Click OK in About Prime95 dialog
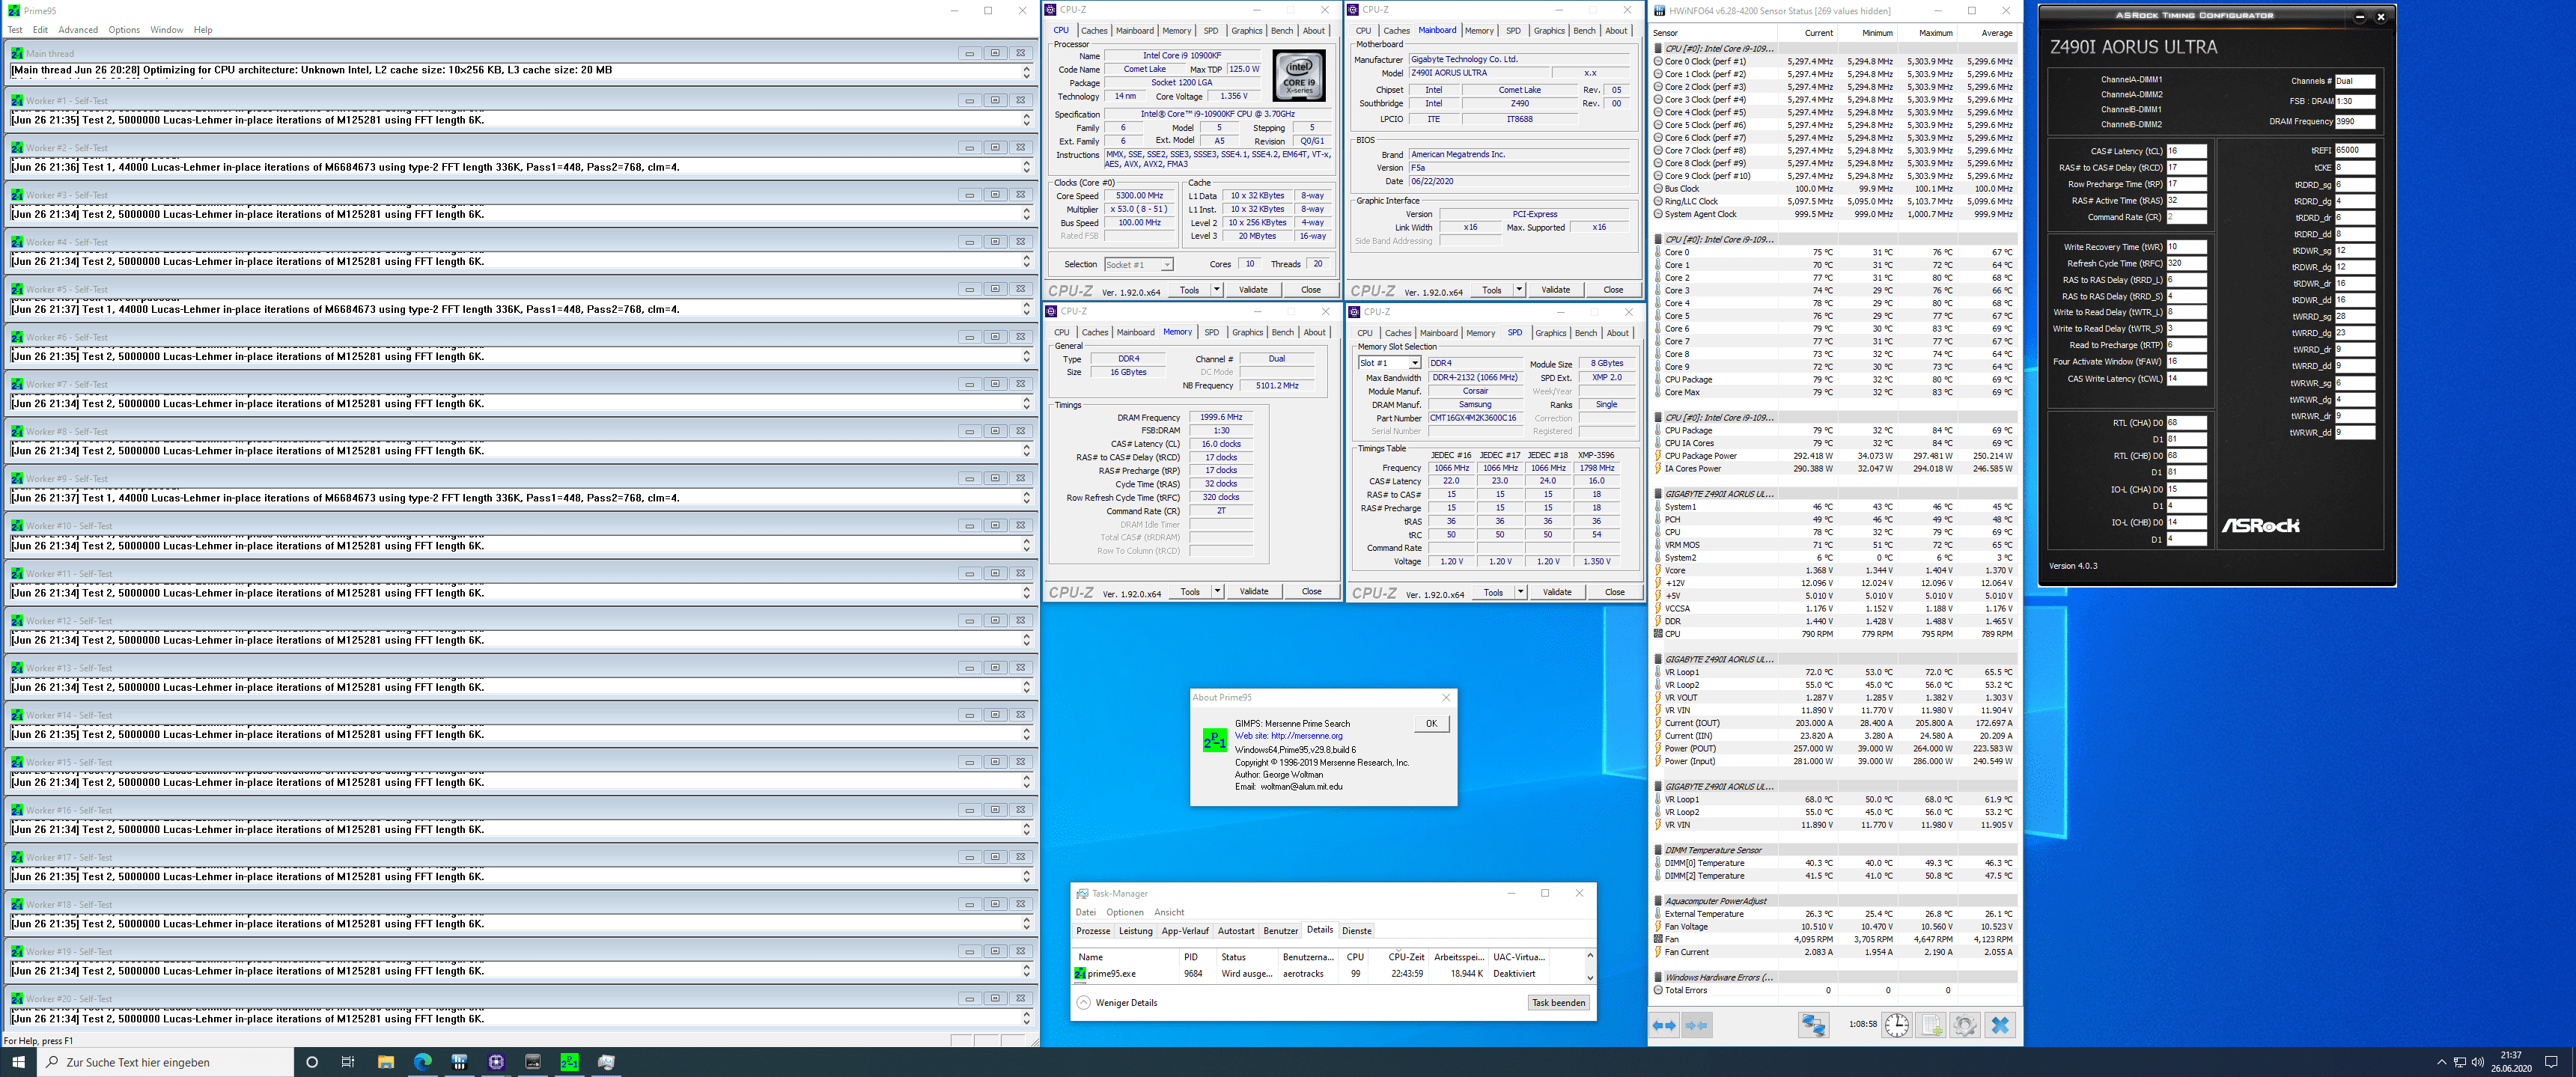This screenshot has height=1077, width=2576. [x=1431, y=724]
